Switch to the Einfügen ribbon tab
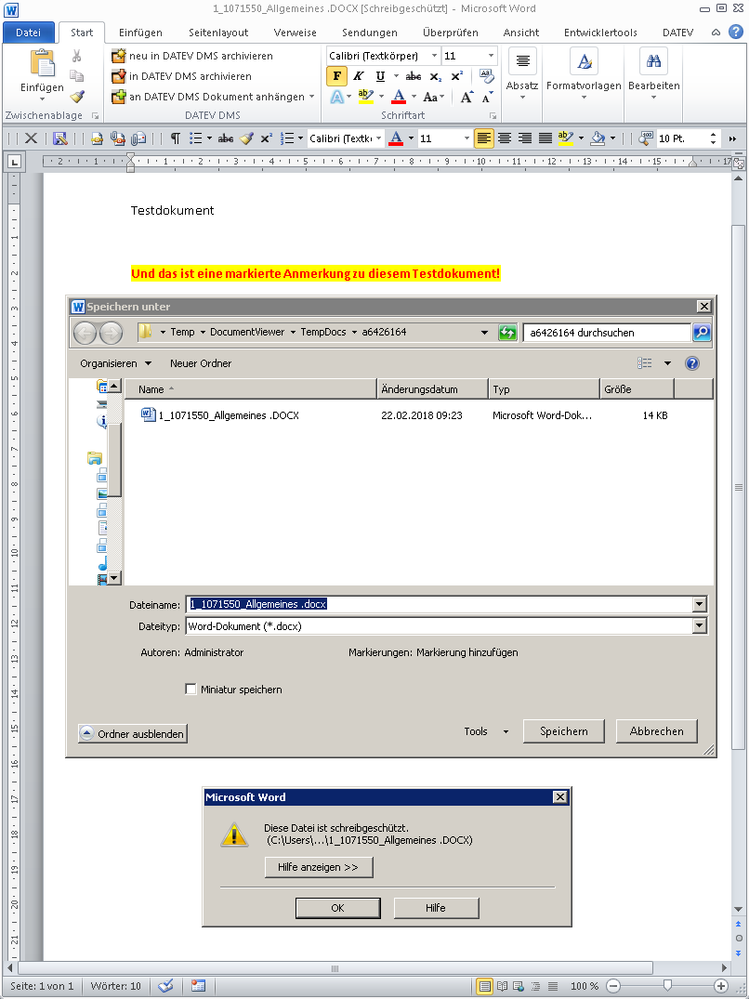The height and width of the screenshot is (999, 749). 140,32
